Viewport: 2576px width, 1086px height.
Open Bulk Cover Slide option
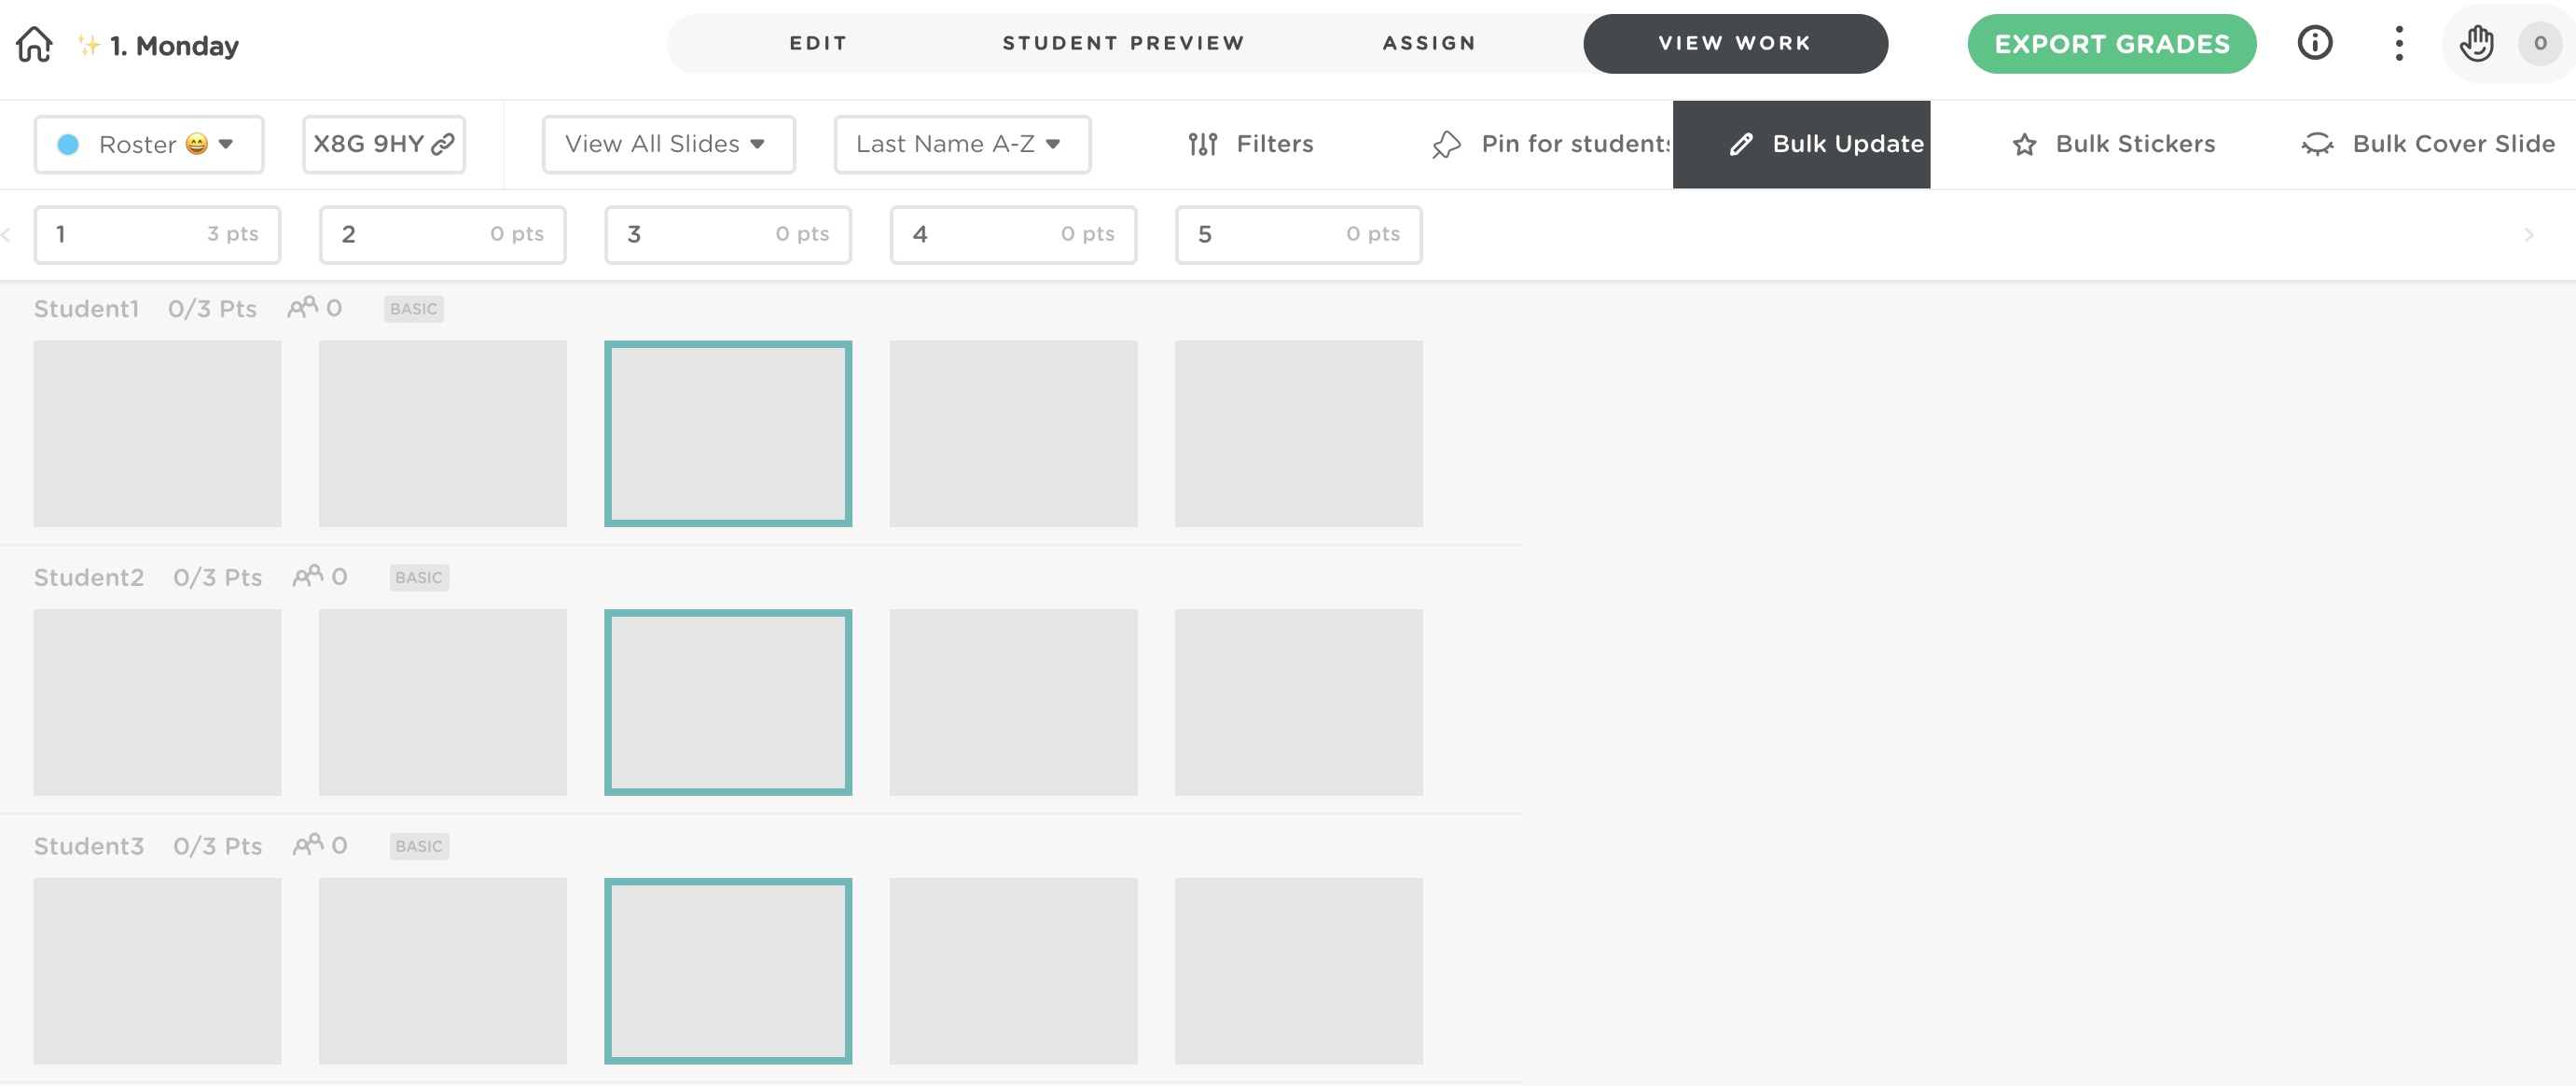pyautogui.click(x=2428, y=144)
